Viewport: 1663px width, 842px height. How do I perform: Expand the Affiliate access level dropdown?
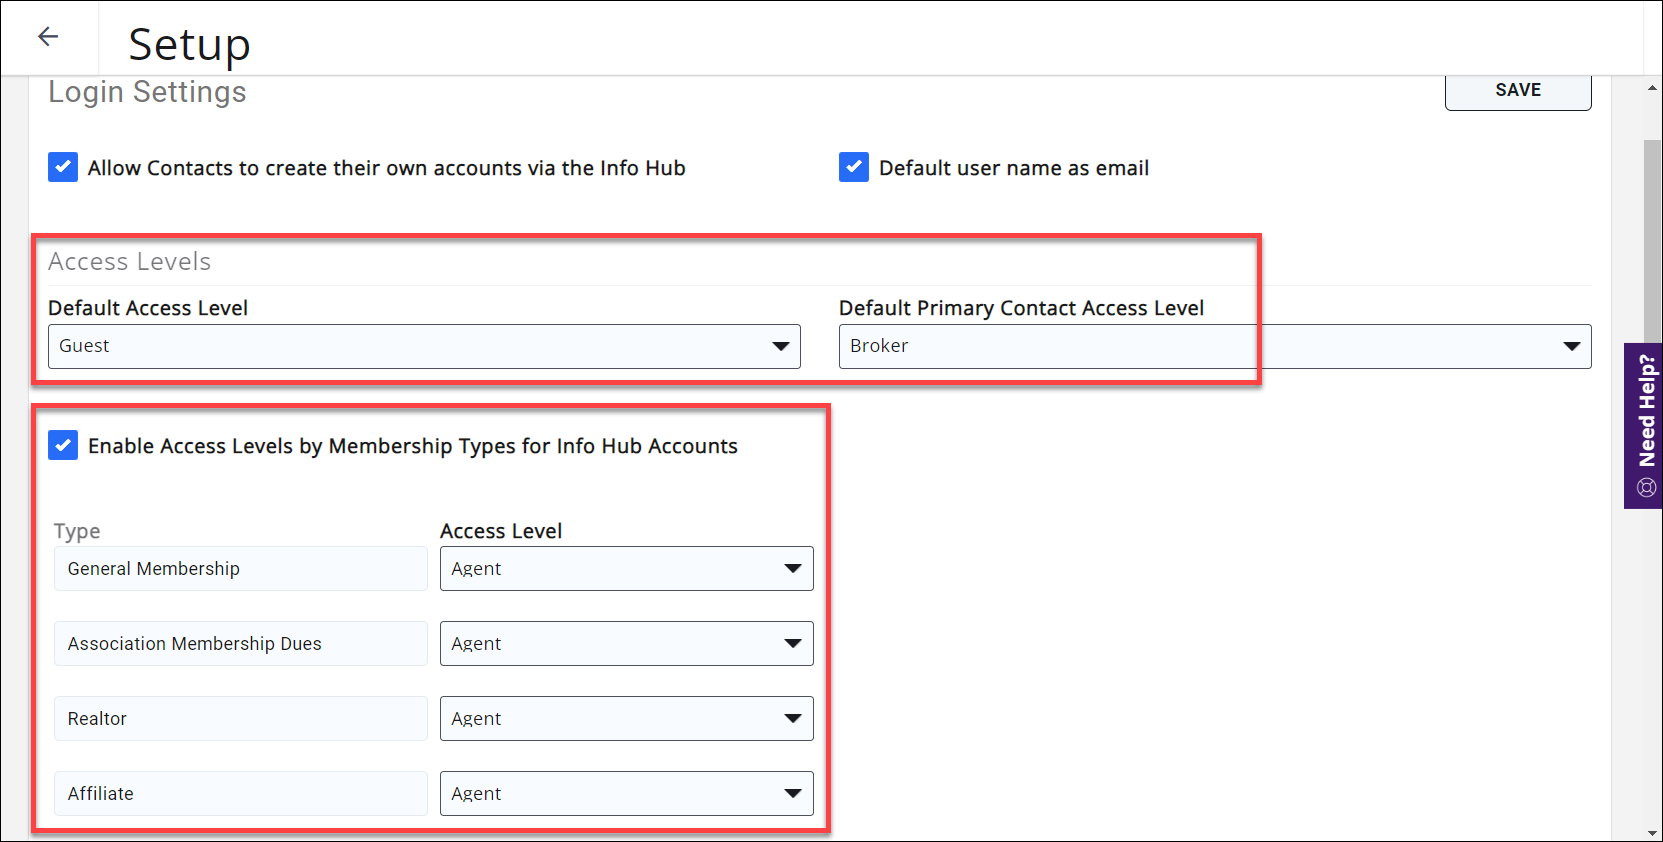click(626, 793)
